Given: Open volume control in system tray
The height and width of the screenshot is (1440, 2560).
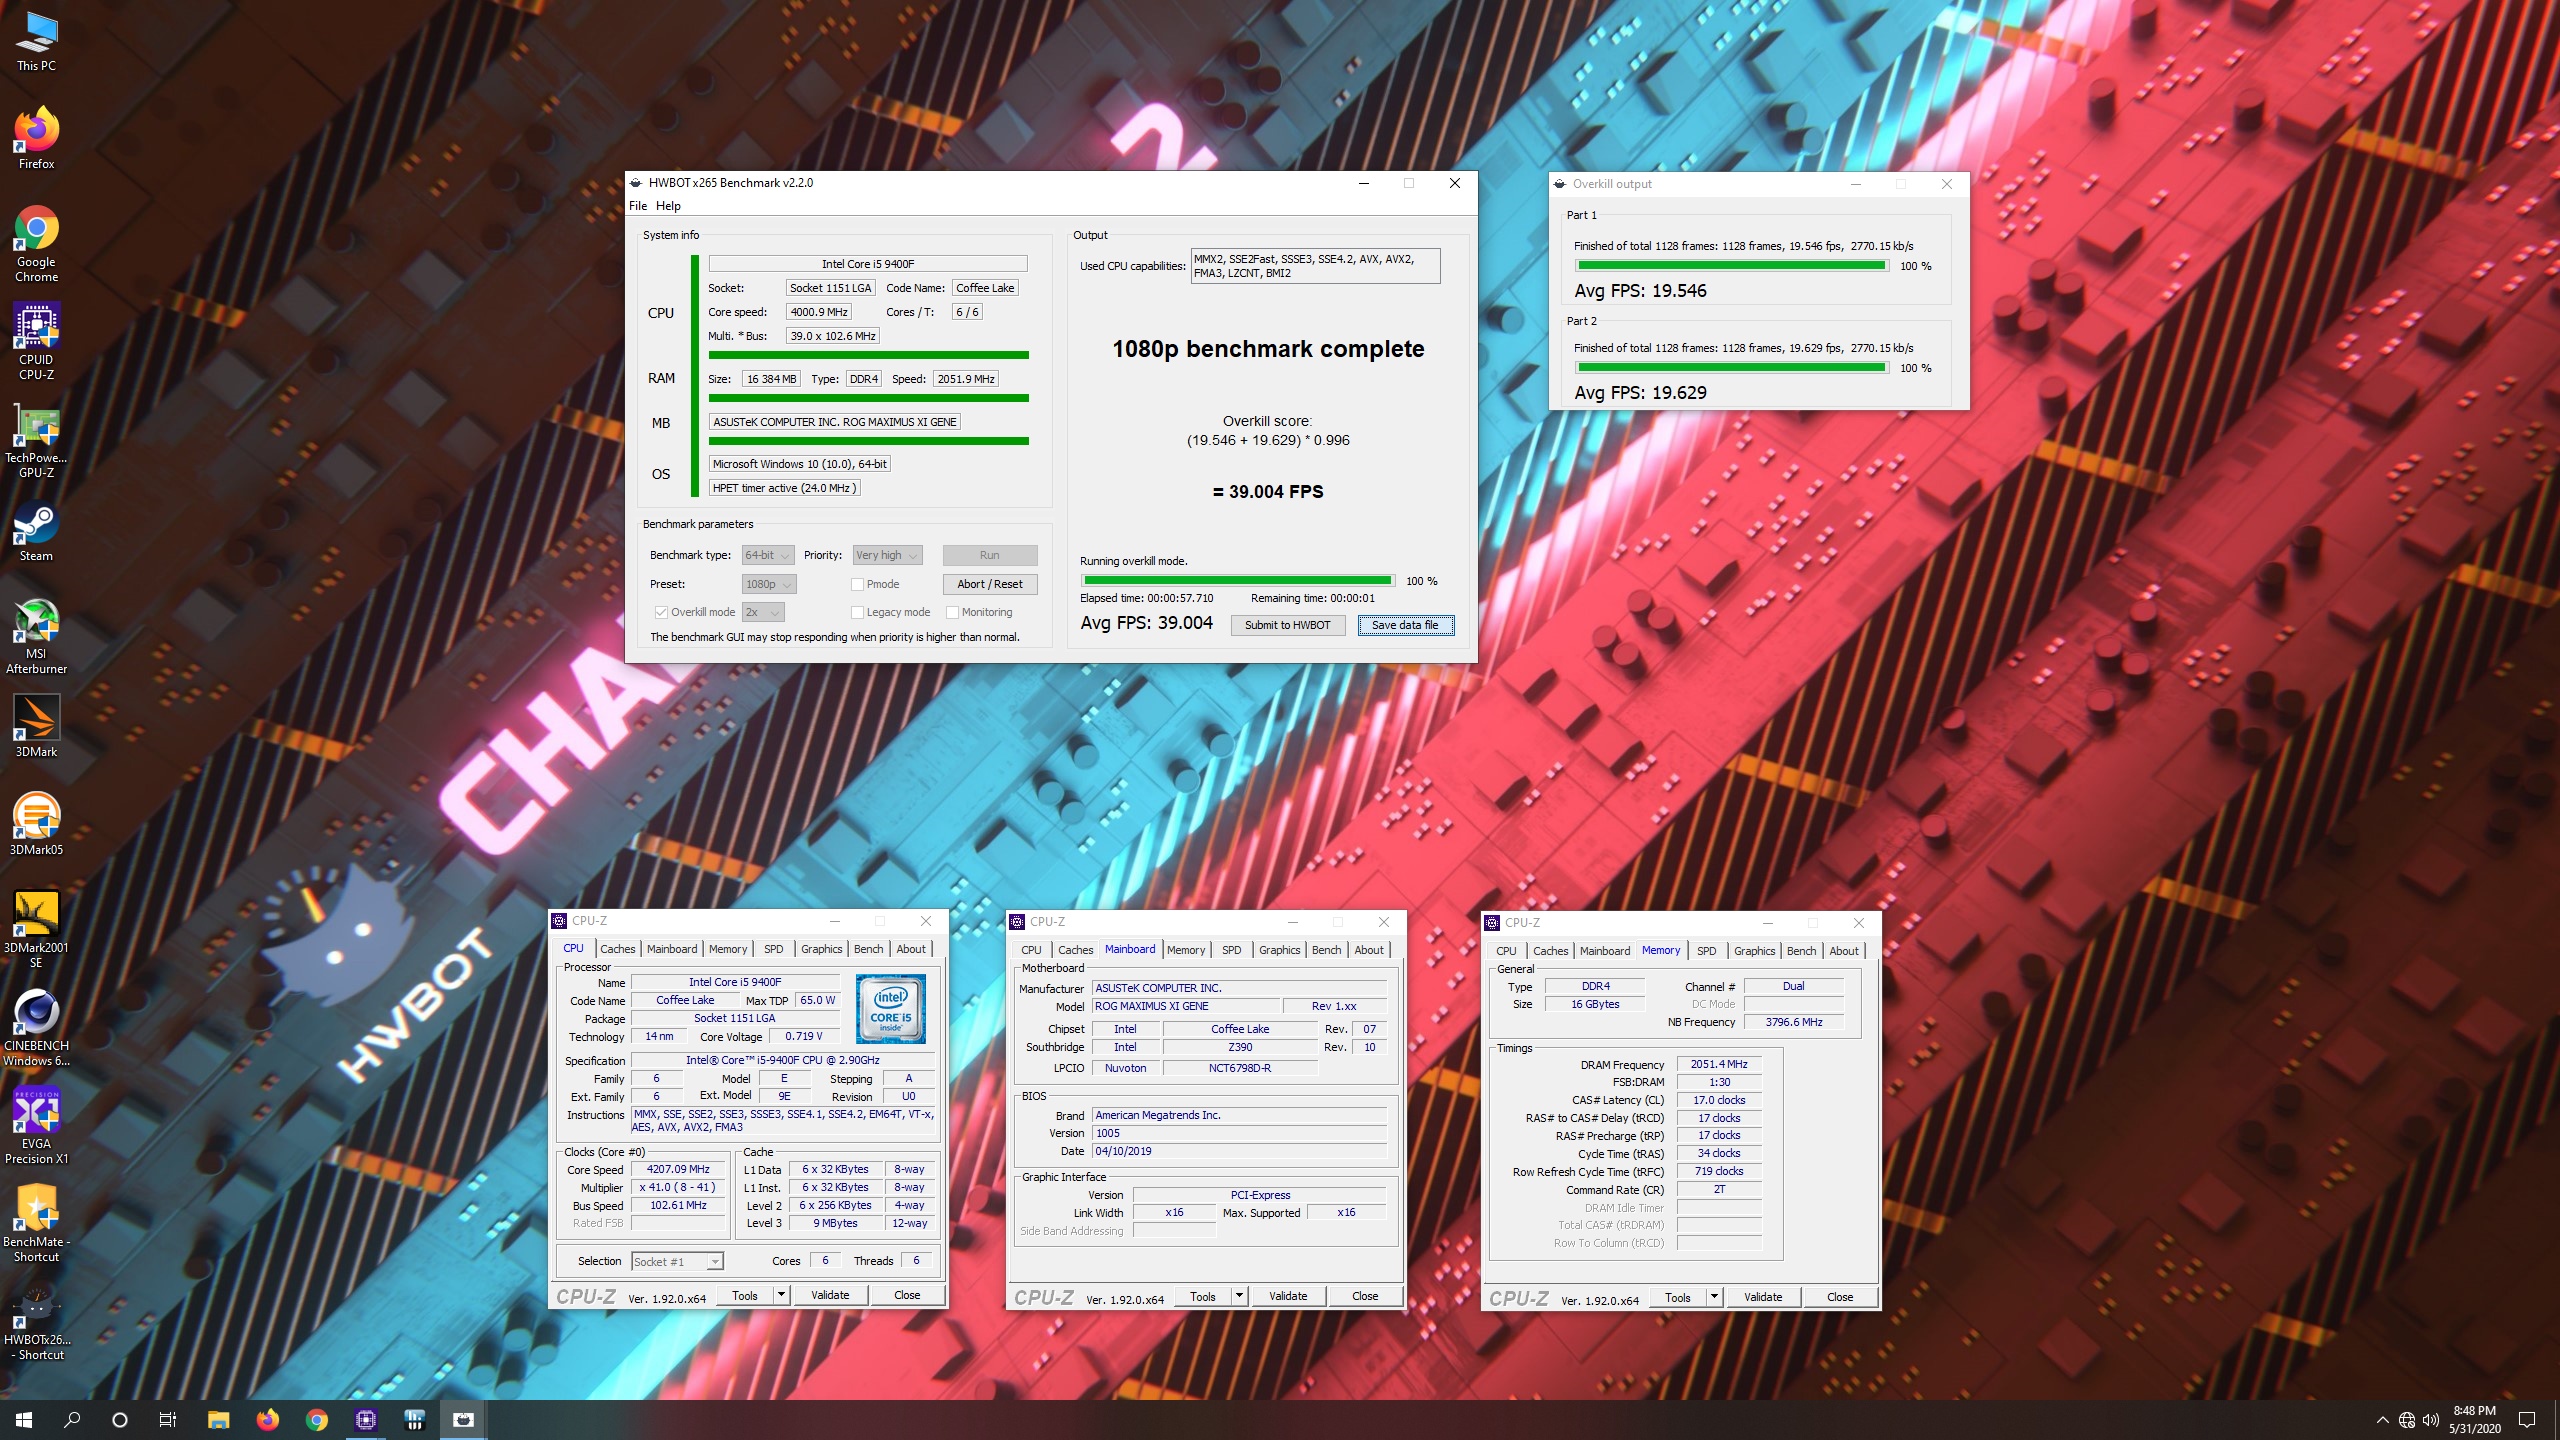Looking at the screenshot, I should [2431, 1420].
